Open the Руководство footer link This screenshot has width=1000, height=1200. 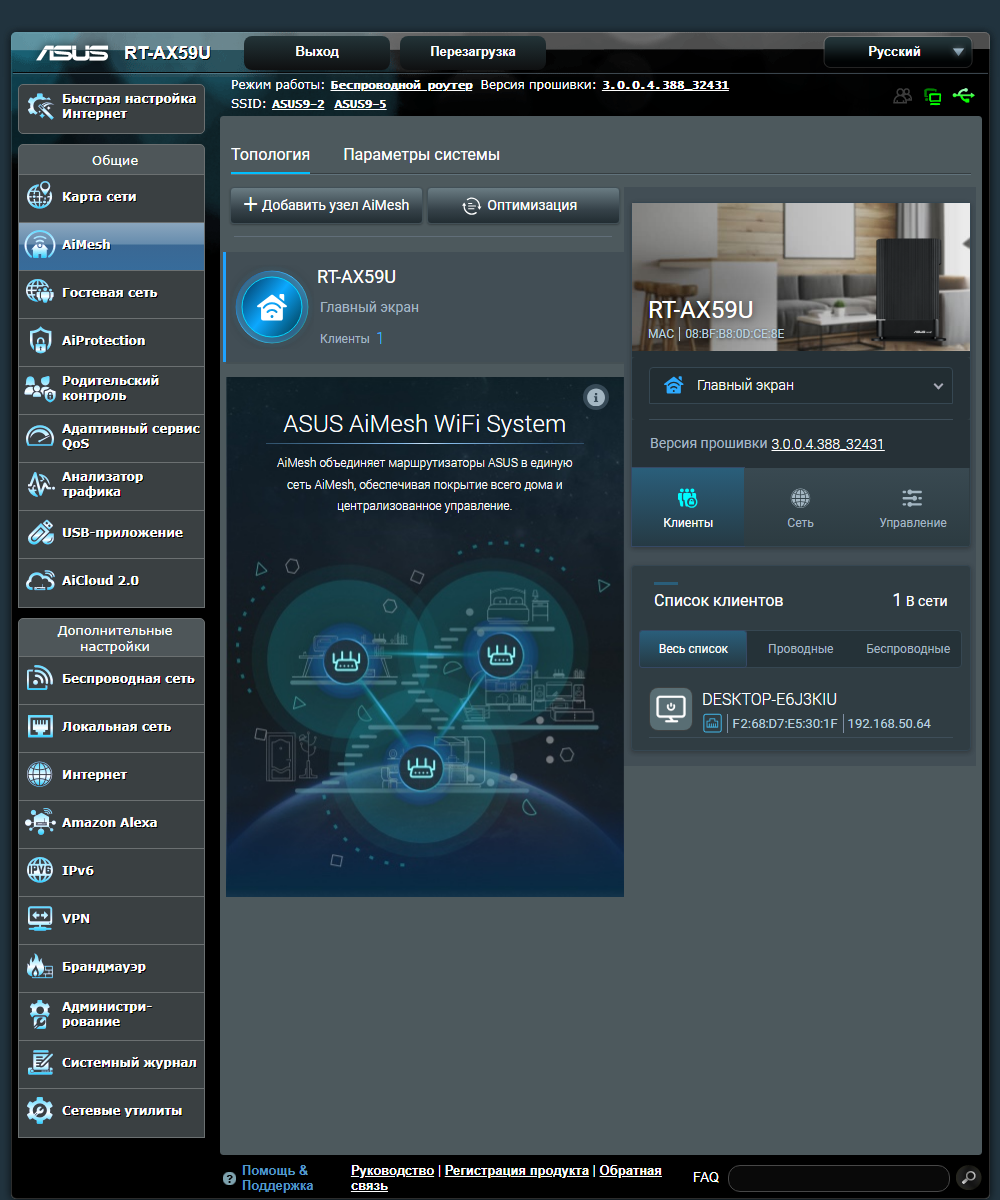392,1170
